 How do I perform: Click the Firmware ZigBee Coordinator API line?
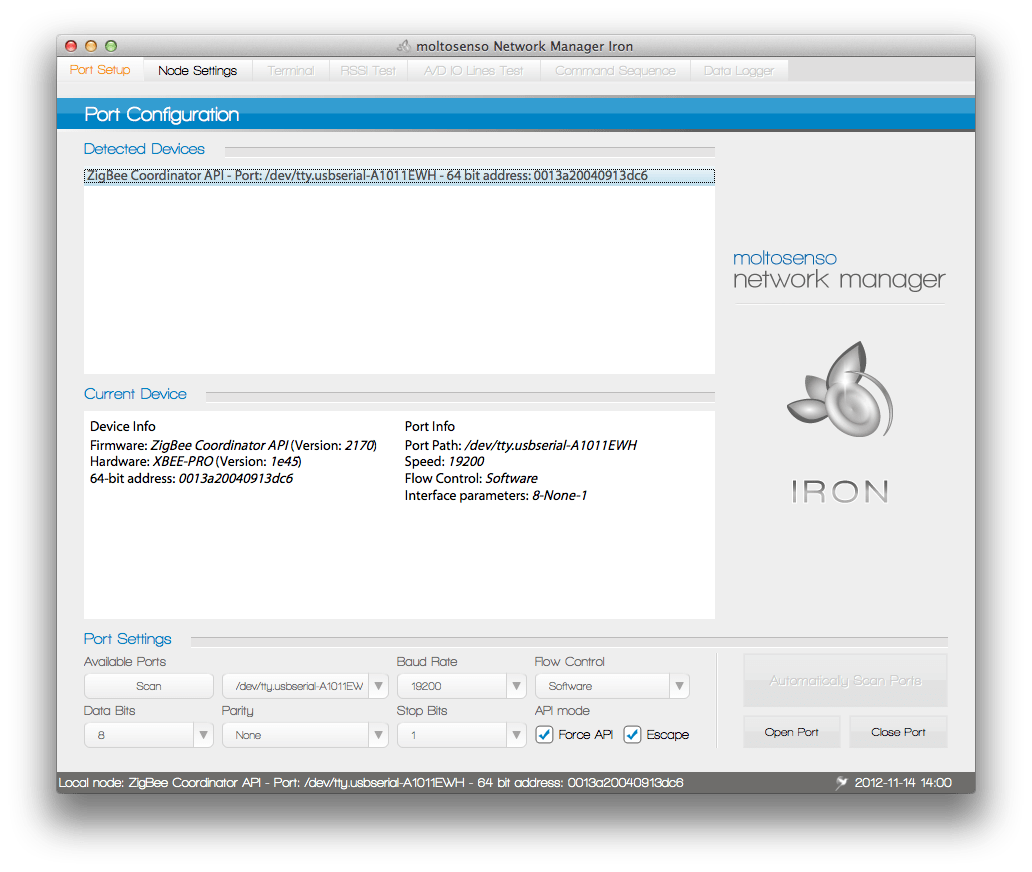234,446
